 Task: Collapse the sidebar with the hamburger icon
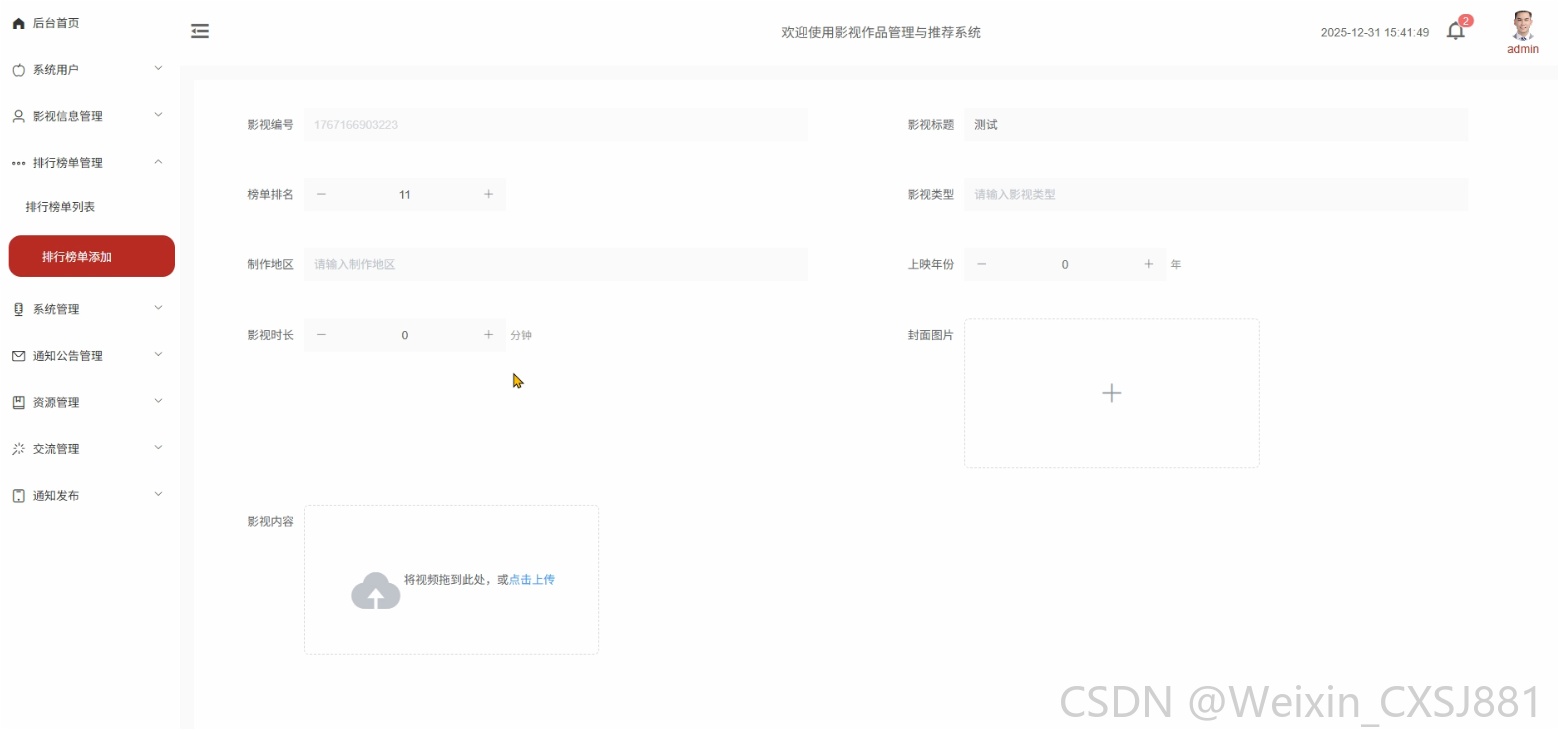tap(200, 32)
